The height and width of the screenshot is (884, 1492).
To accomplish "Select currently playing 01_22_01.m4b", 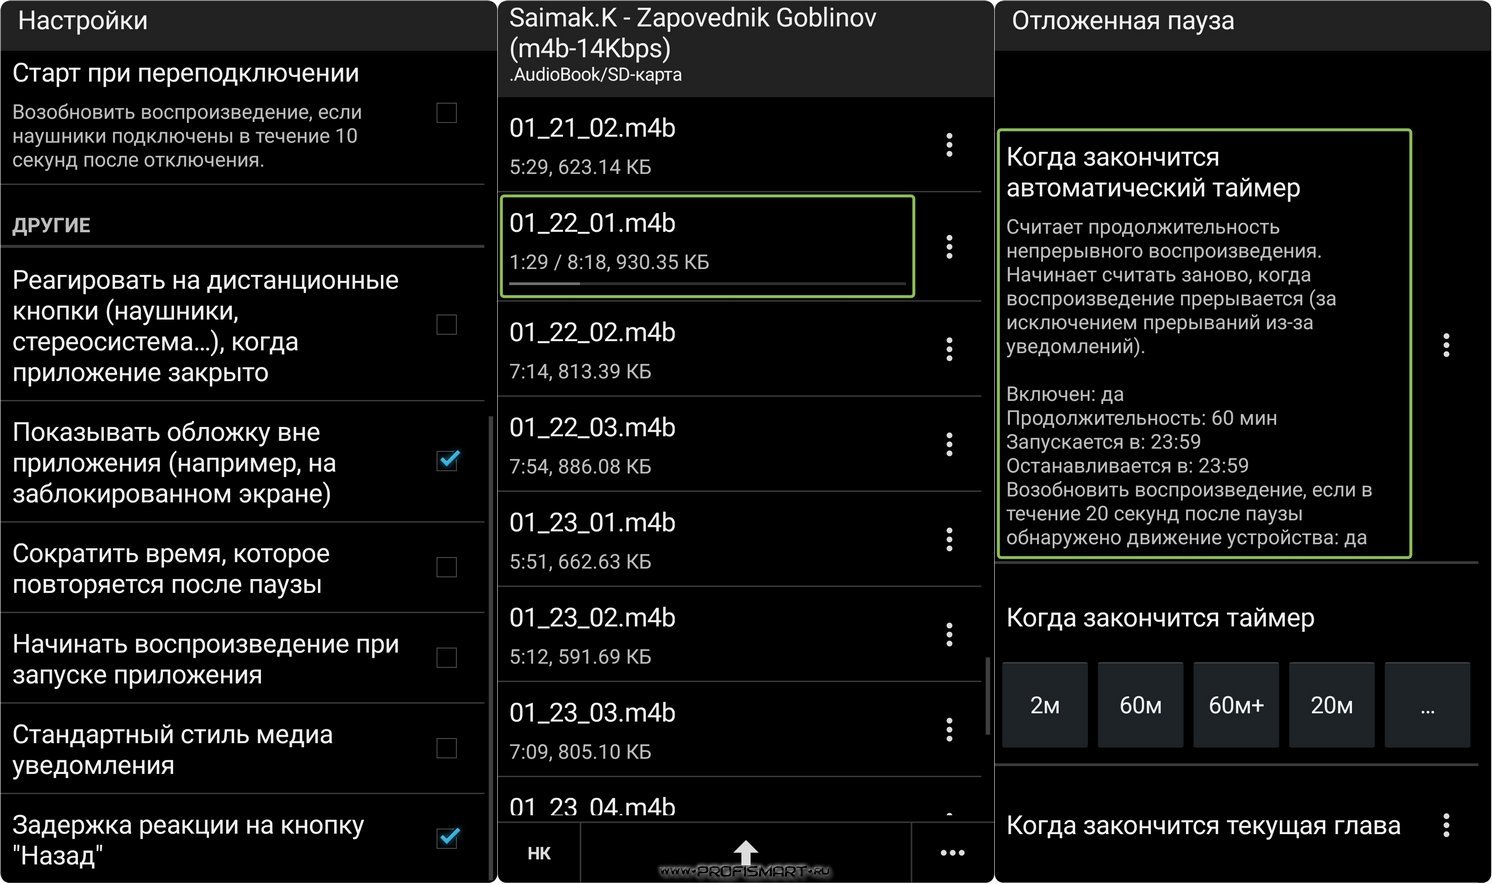I will click(x=706, y=246).
